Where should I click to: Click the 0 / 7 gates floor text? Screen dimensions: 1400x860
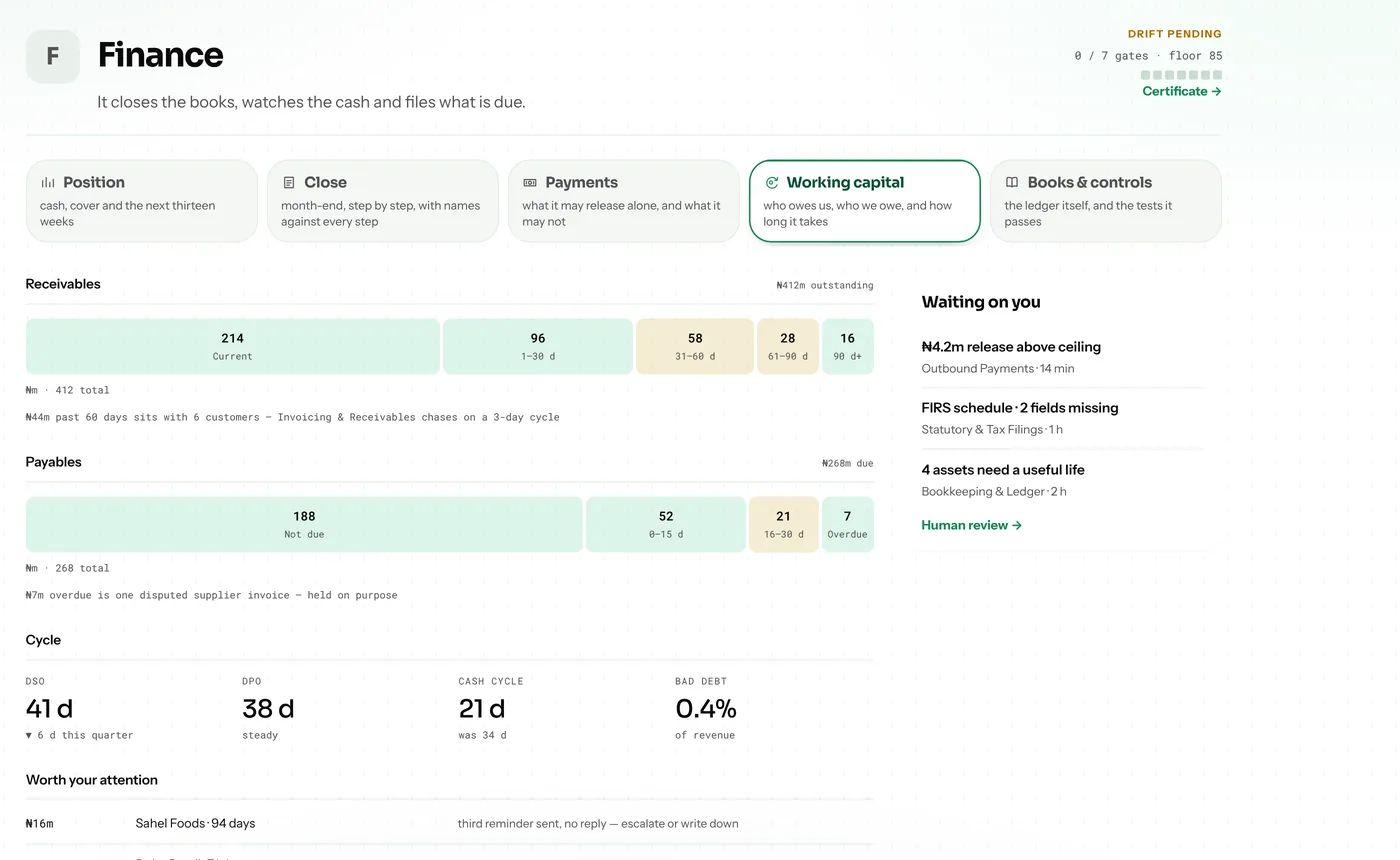coord(1148,56)
